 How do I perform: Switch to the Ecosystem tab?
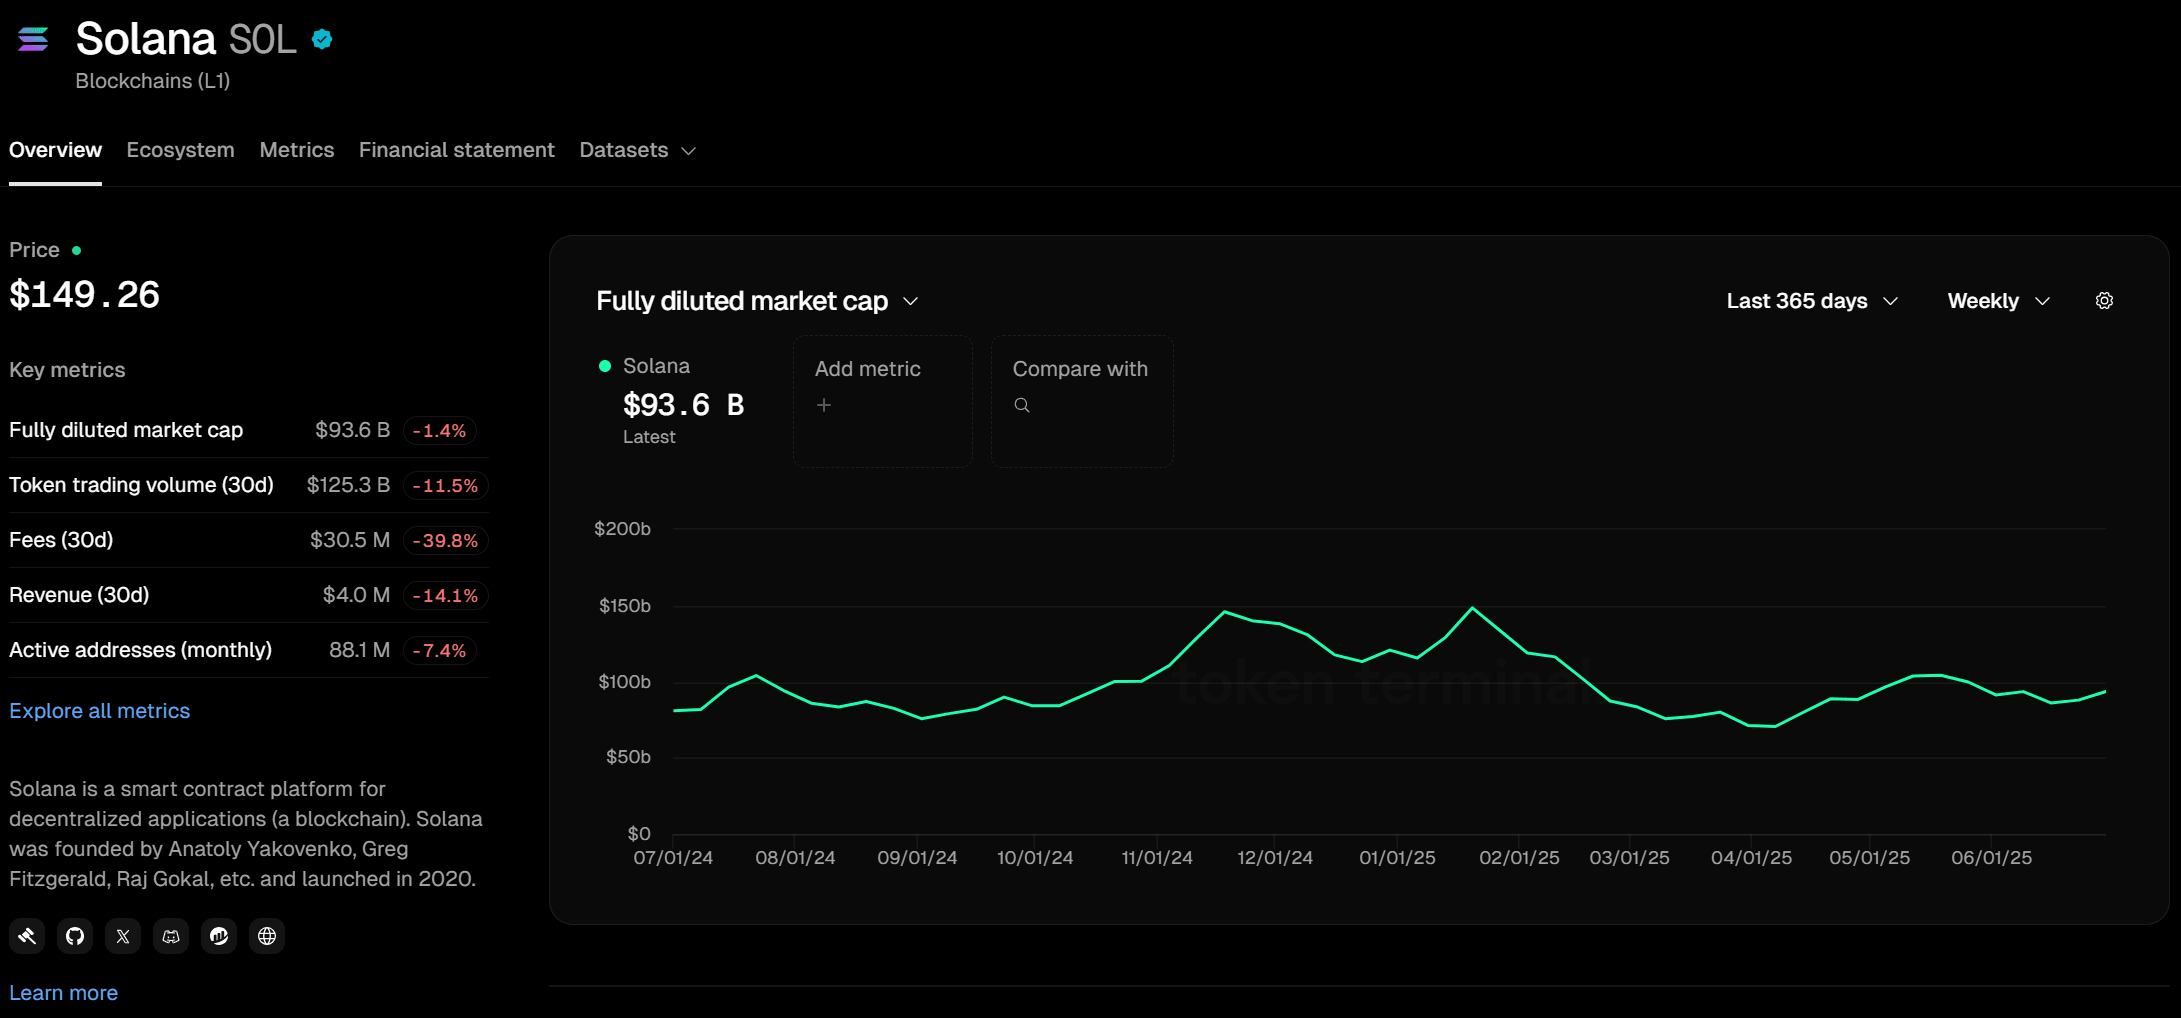[x=180, y=150]
